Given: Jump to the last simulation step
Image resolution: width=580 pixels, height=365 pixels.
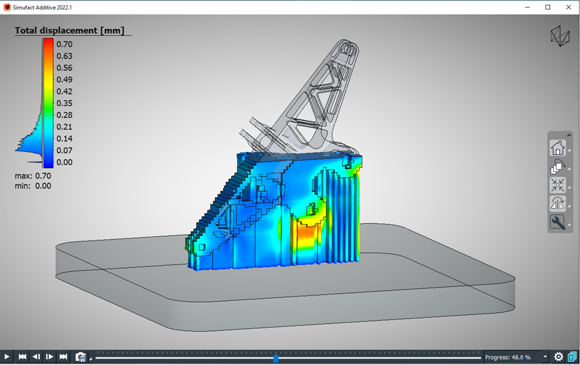Looking at the screenshot, I should pos(63,357).
